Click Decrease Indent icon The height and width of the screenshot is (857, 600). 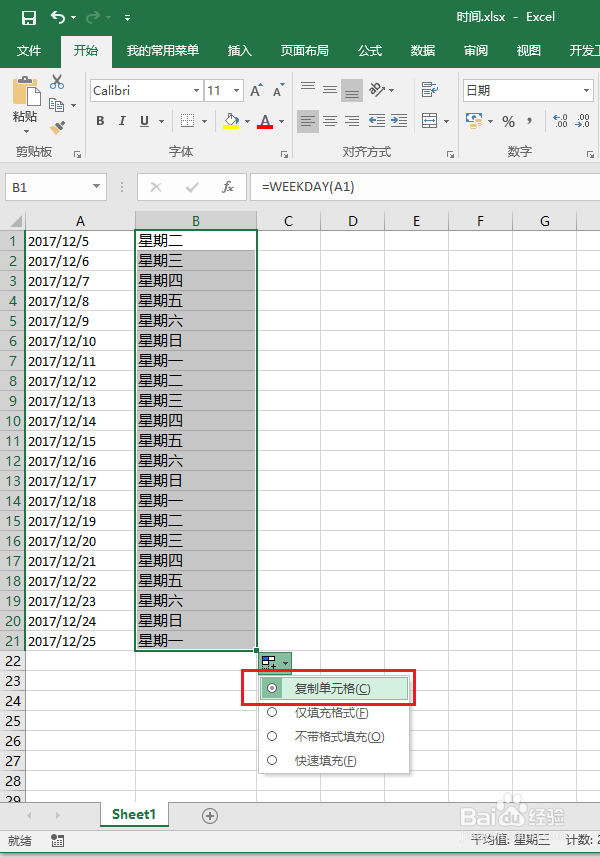coord(377,121)
